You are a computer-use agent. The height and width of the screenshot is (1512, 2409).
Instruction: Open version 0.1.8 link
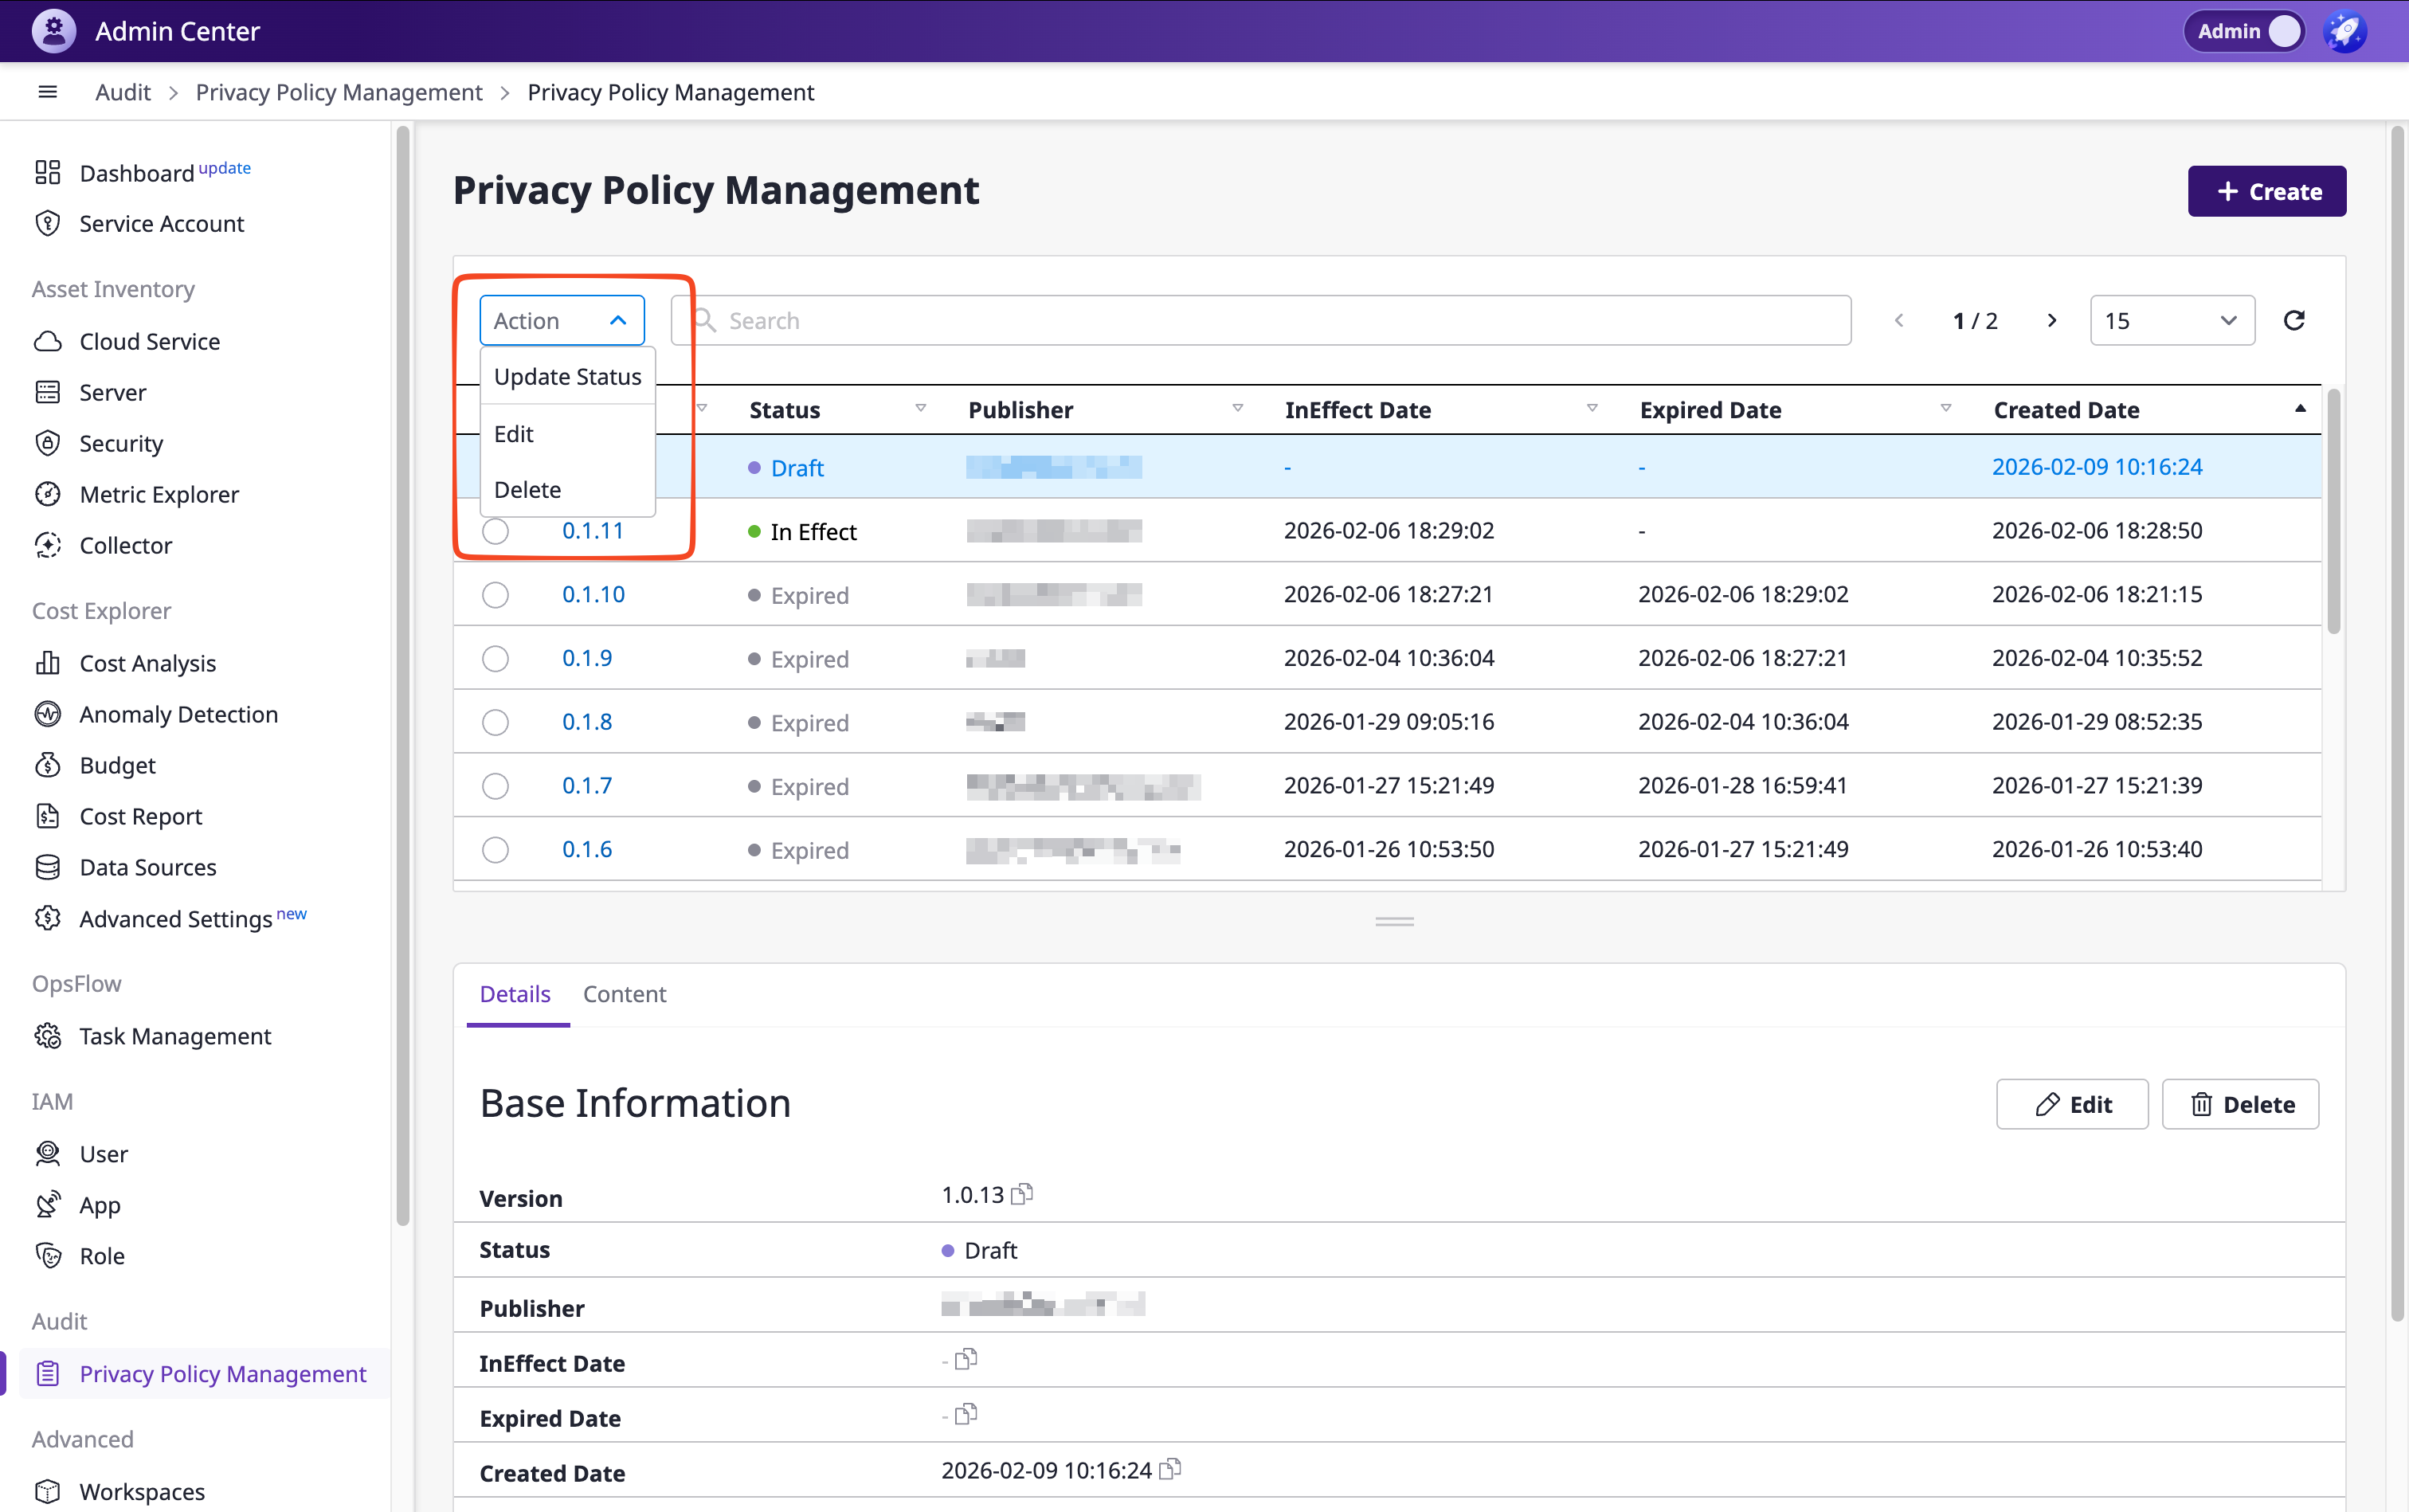point(587,722)
